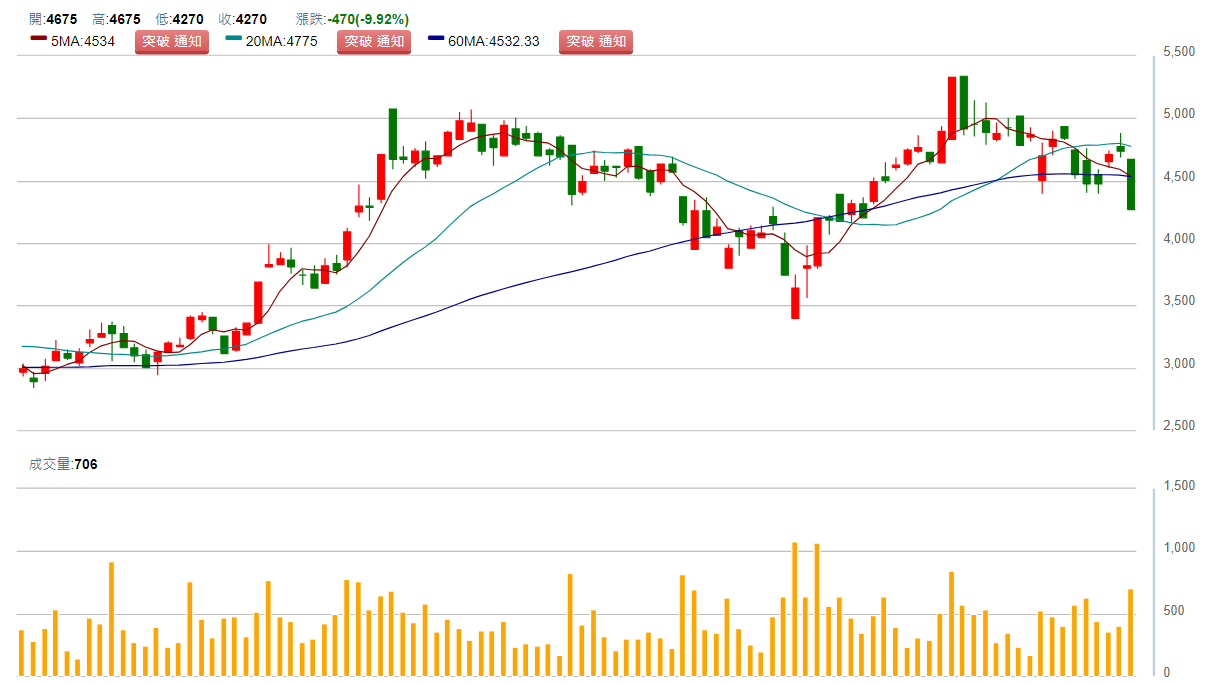Viewport: 1206px width, 684px height.
Task: Click the 成交量:706 volume label
Action: [x=63, y=464]
